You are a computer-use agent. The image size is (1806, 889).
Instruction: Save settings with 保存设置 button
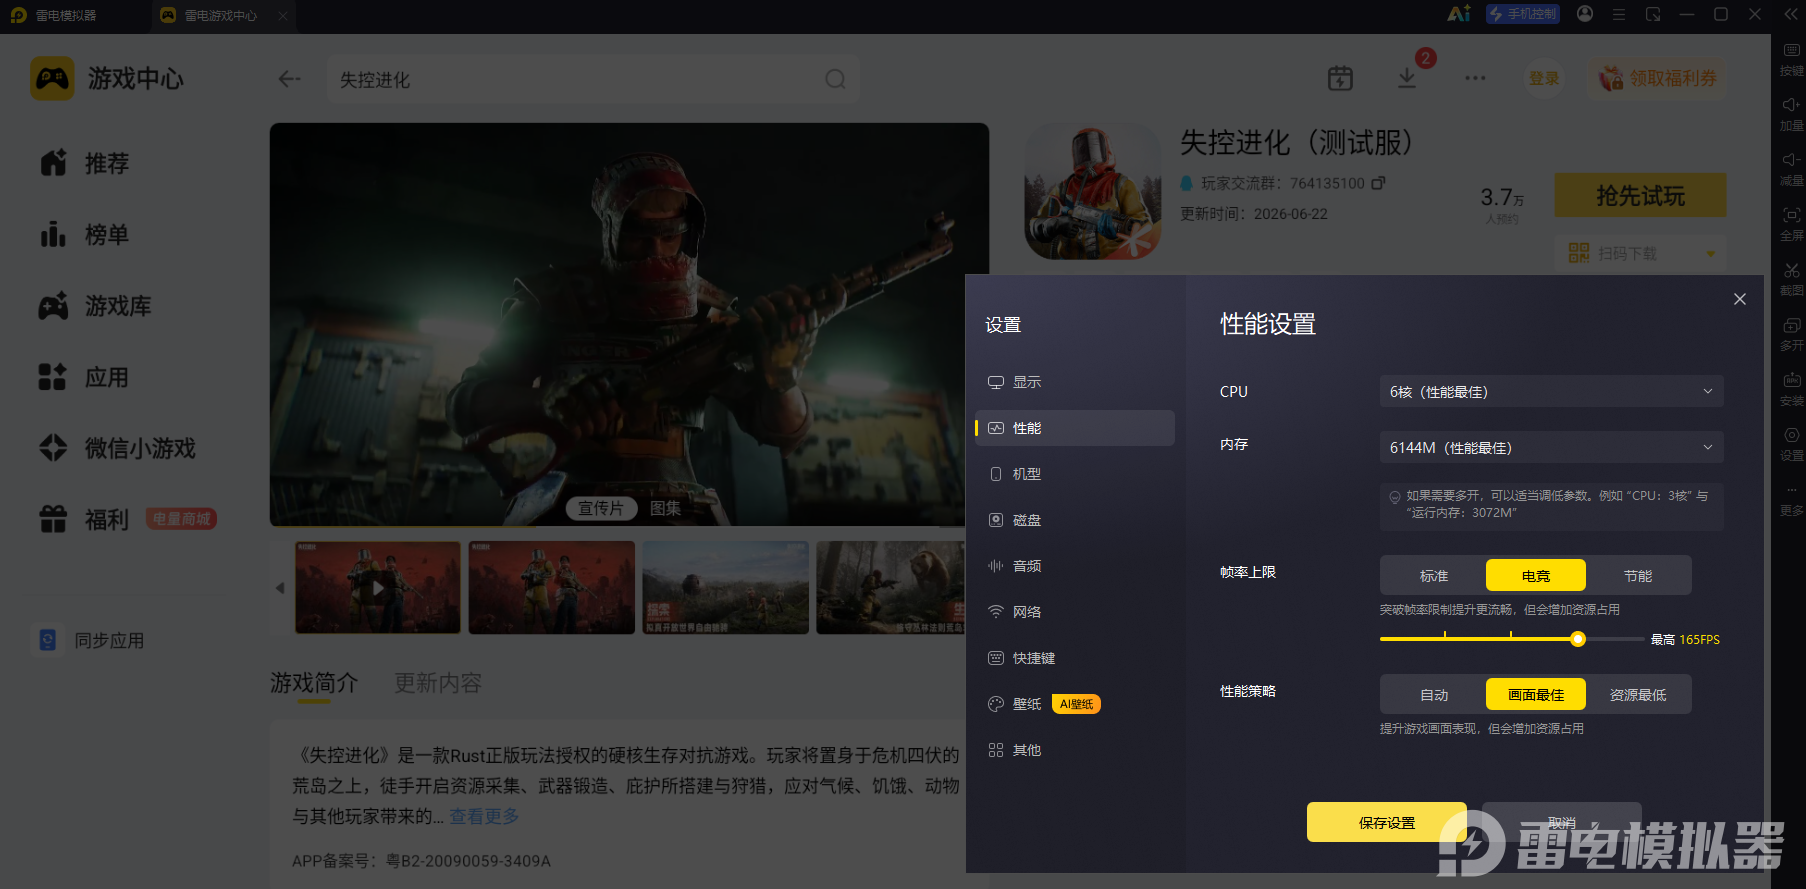pyautogui.click(x=1387, y=822)
